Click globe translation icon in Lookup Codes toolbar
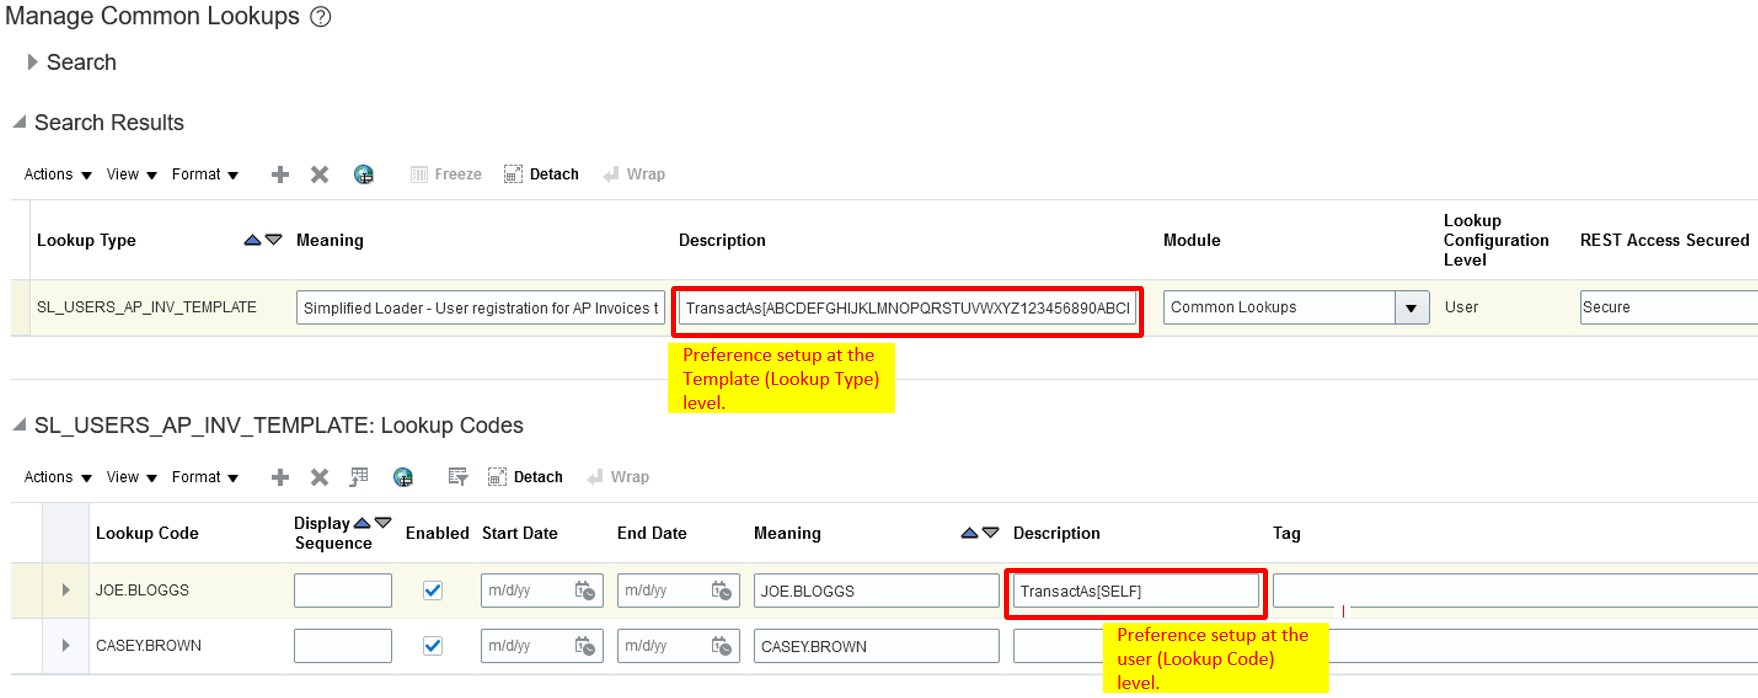Screen dimensions: 1758x698 point(403,477)
